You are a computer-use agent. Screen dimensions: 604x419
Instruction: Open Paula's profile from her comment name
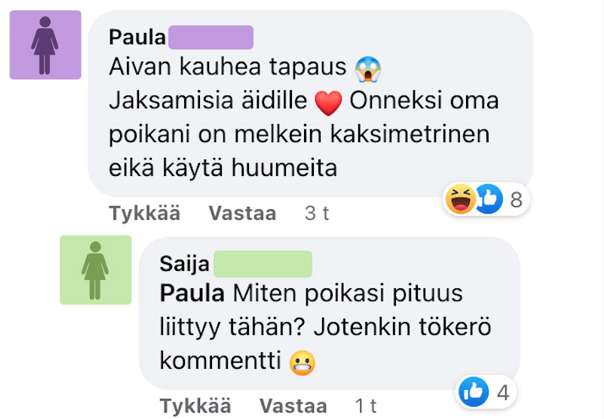click(x=137, y=38)
